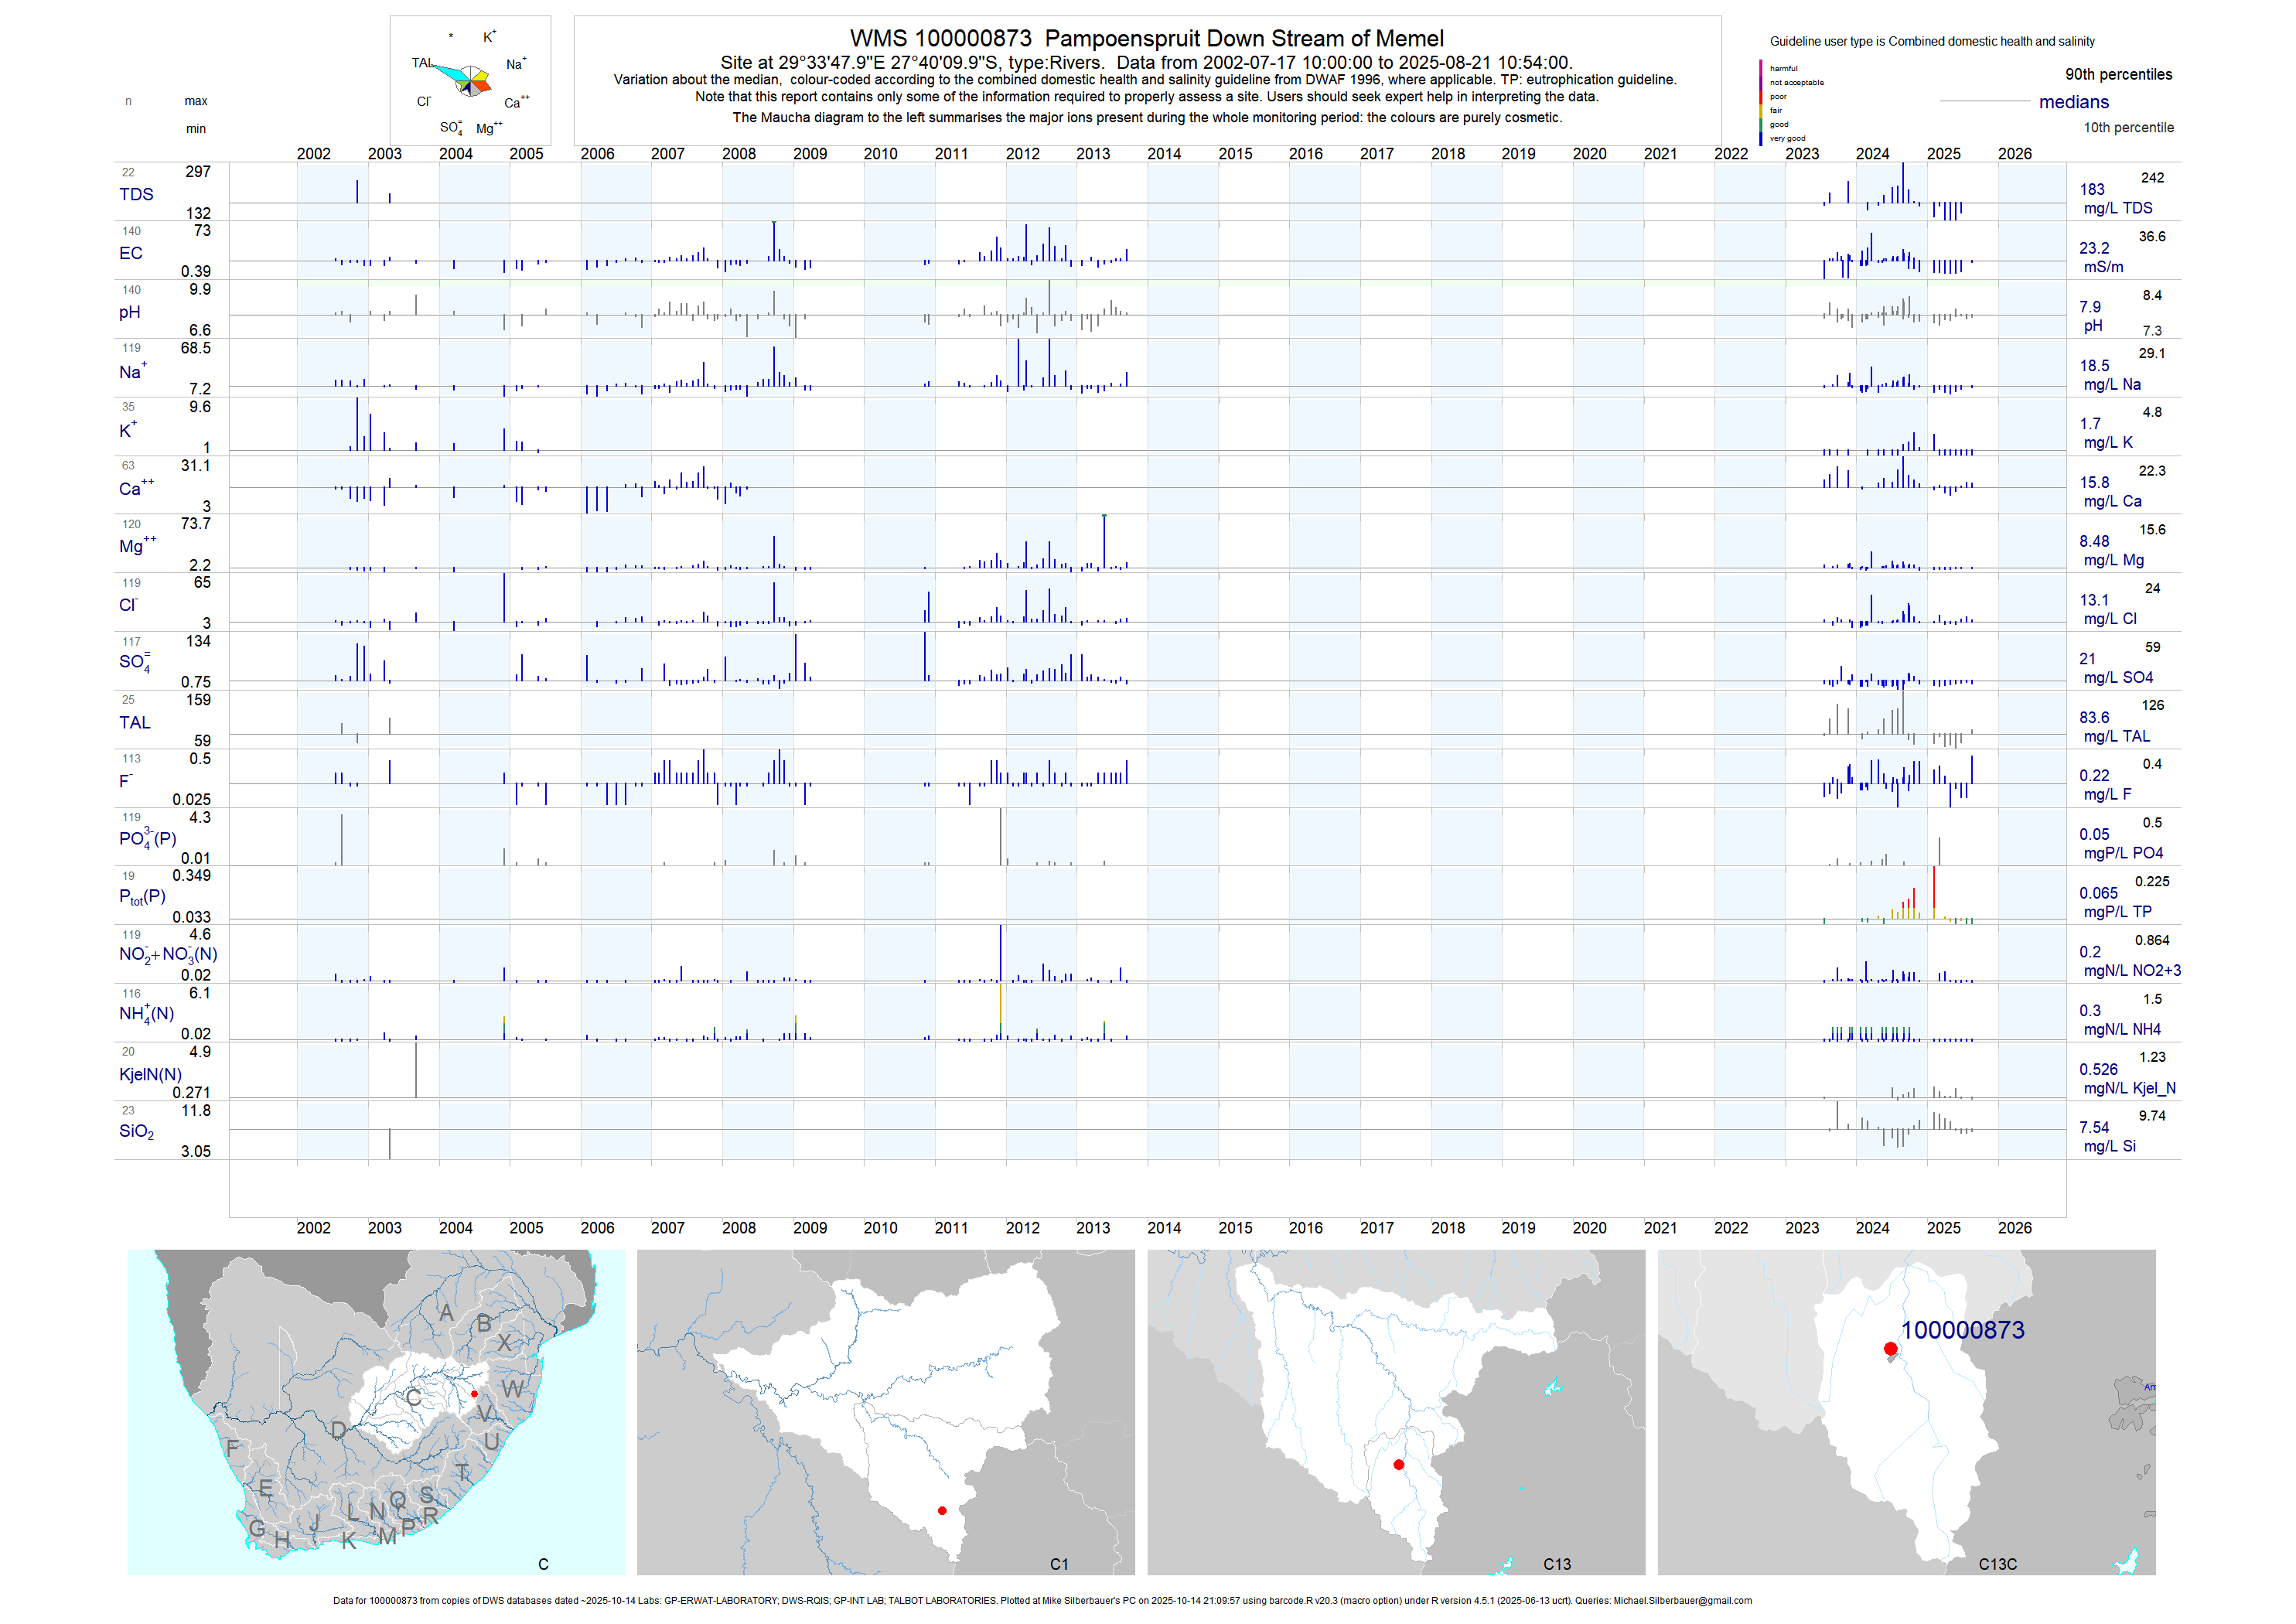The height and width of the screenshot is (1624, 2296).
Task: Click the red dot on C13 map
Action: tap(1398, 1464)
